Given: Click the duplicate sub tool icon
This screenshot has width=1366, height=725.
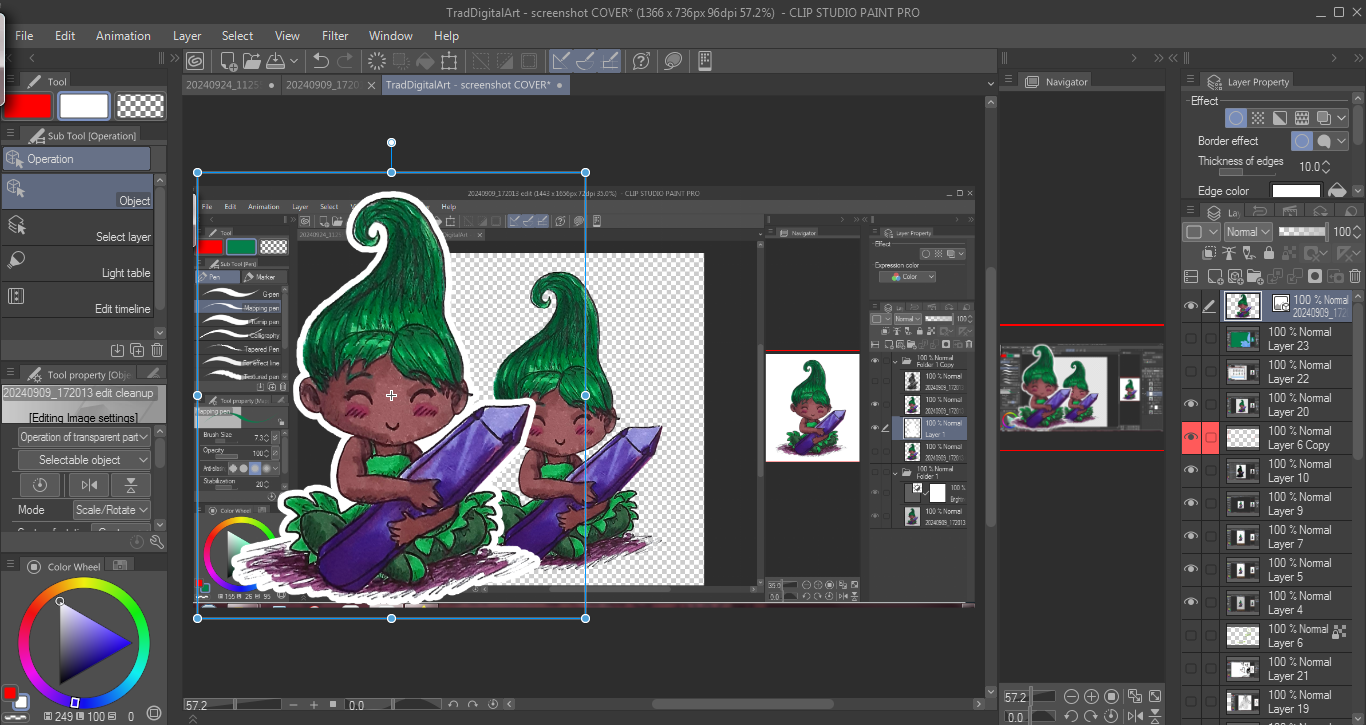Looking at the screenshot, I should click(x=137, y=350).
